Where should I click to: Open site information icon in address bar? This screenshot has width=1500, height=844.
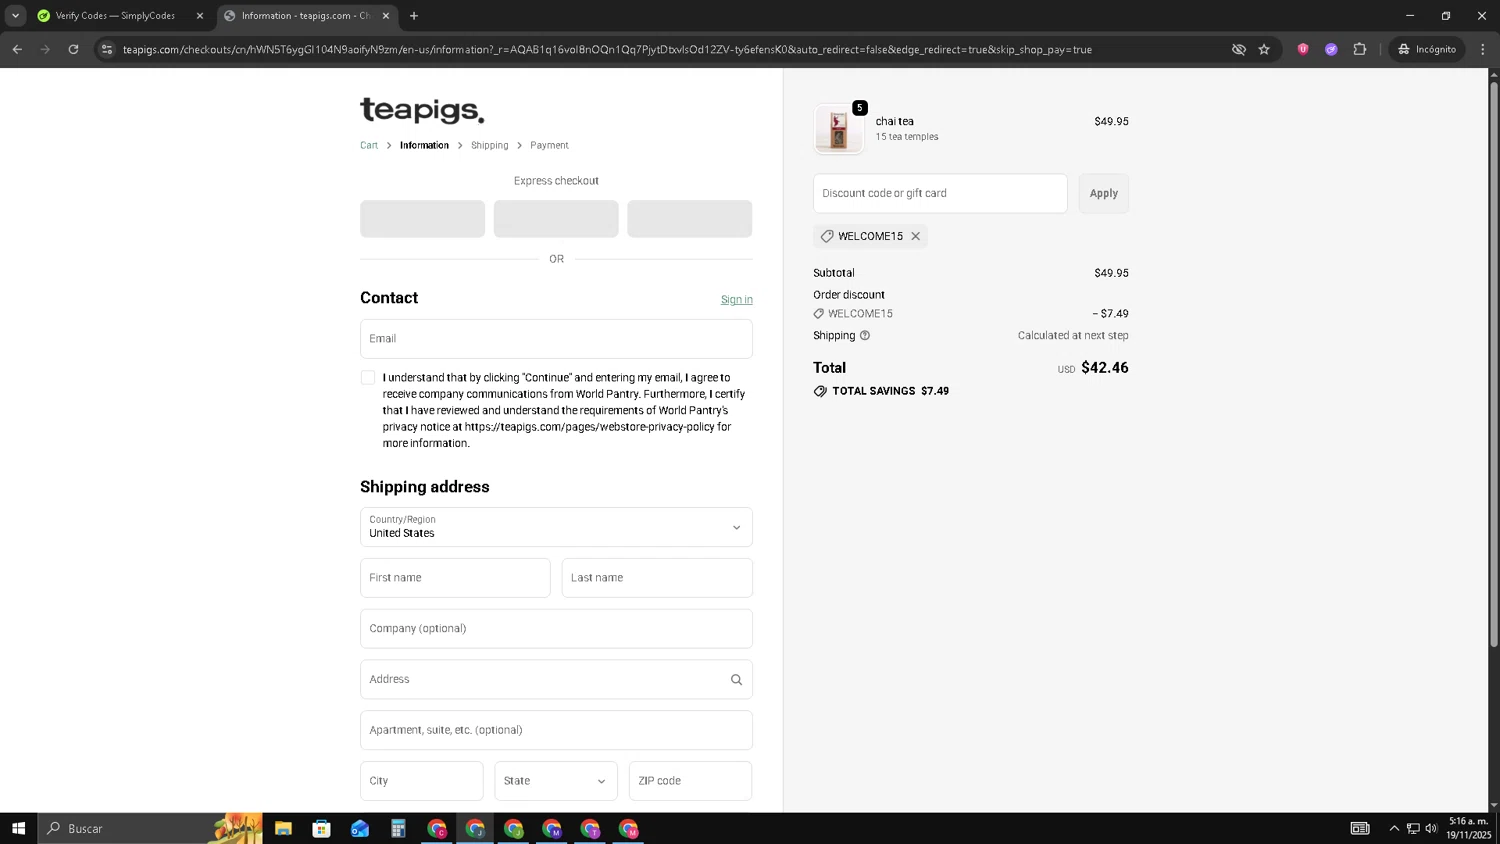click(107, 49)
